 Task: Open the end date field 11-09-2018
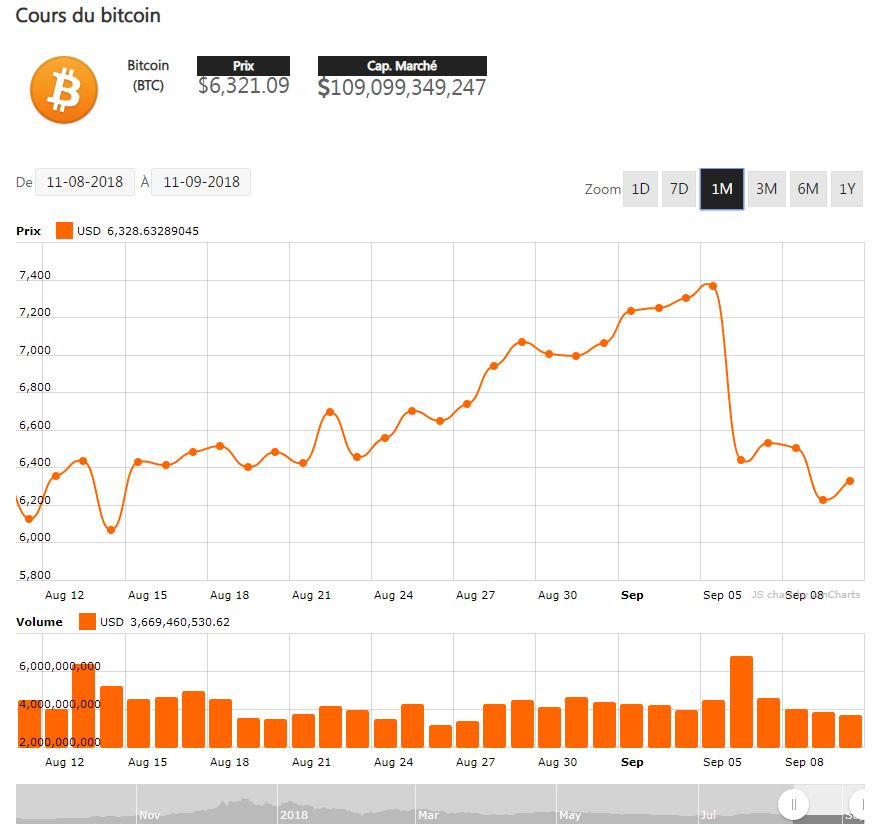tap(201, 182)
